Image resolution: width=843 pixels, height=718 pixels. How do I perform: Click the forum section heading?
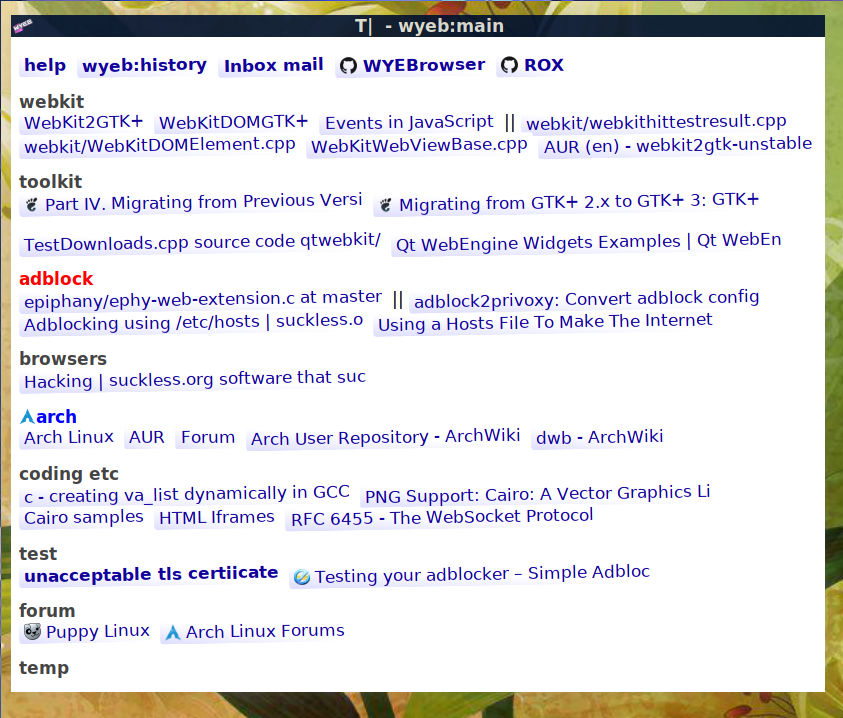(47, 610)
